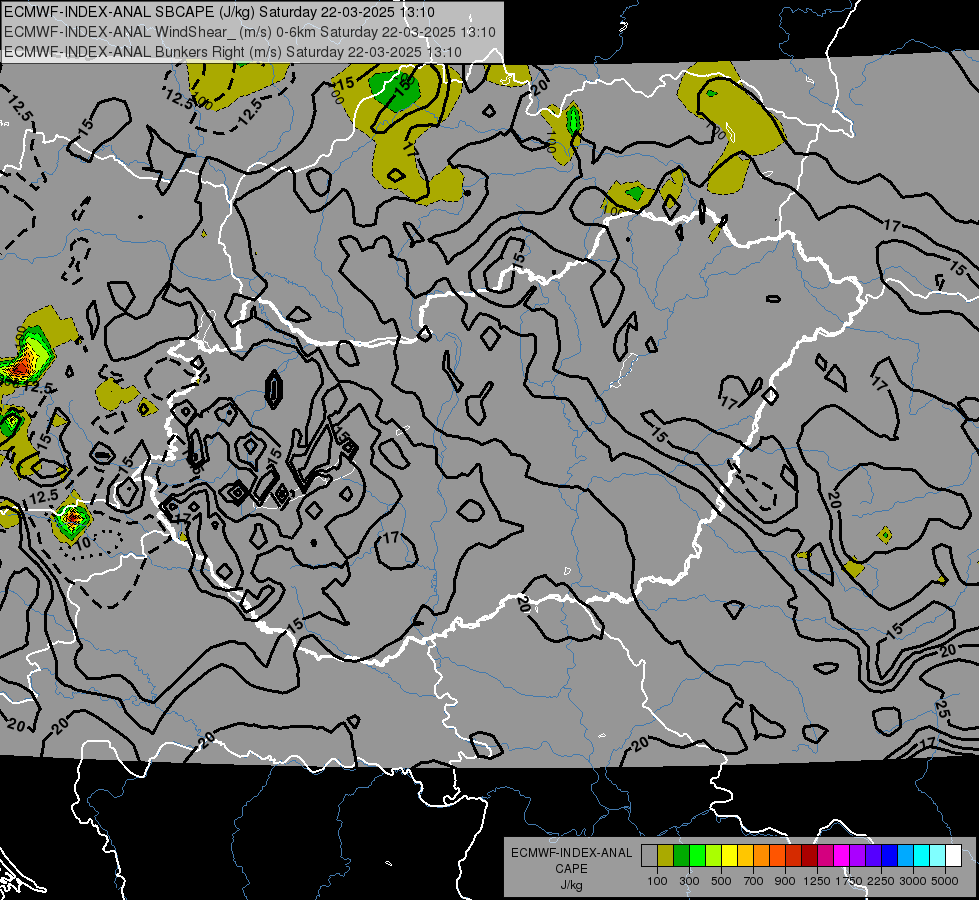
Task: Click the bright cyan legend swatch
Action: [x=922, y=856]
